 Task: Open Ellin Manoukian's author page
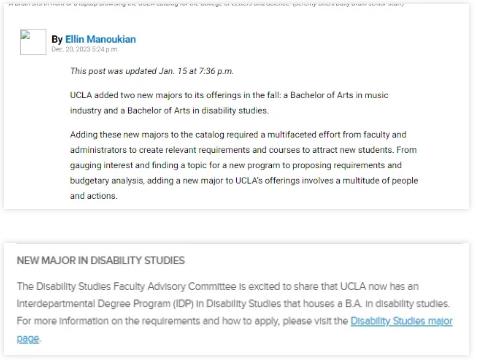click(x=100, y=39)
